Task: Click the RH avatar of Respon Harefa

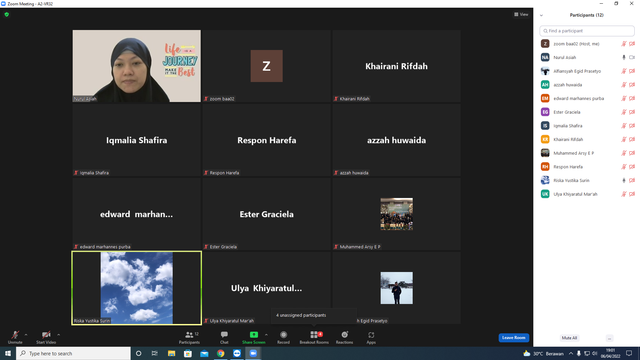Action: (545, 167)
